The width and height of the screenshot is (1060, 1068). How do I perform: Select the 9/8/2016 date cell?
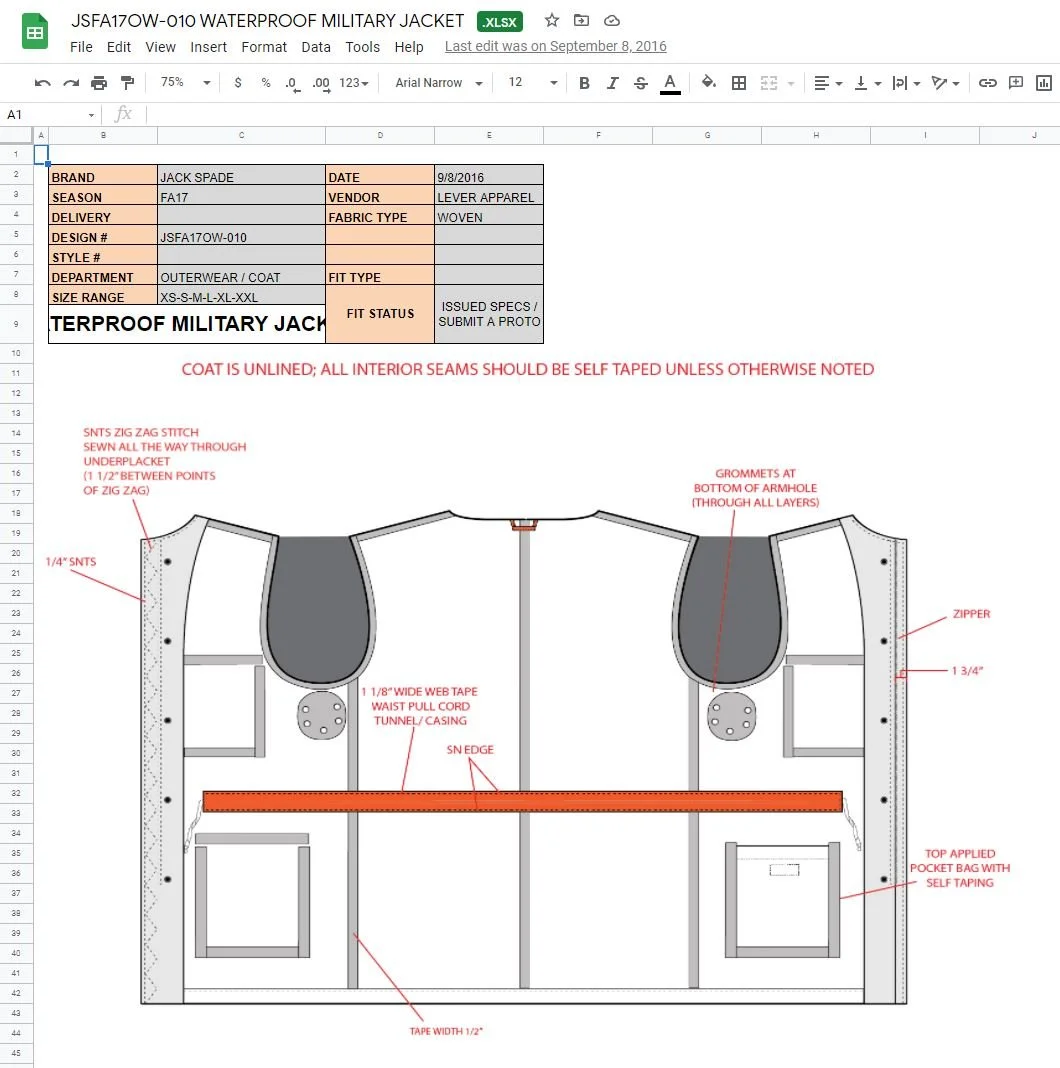(488, 176)
